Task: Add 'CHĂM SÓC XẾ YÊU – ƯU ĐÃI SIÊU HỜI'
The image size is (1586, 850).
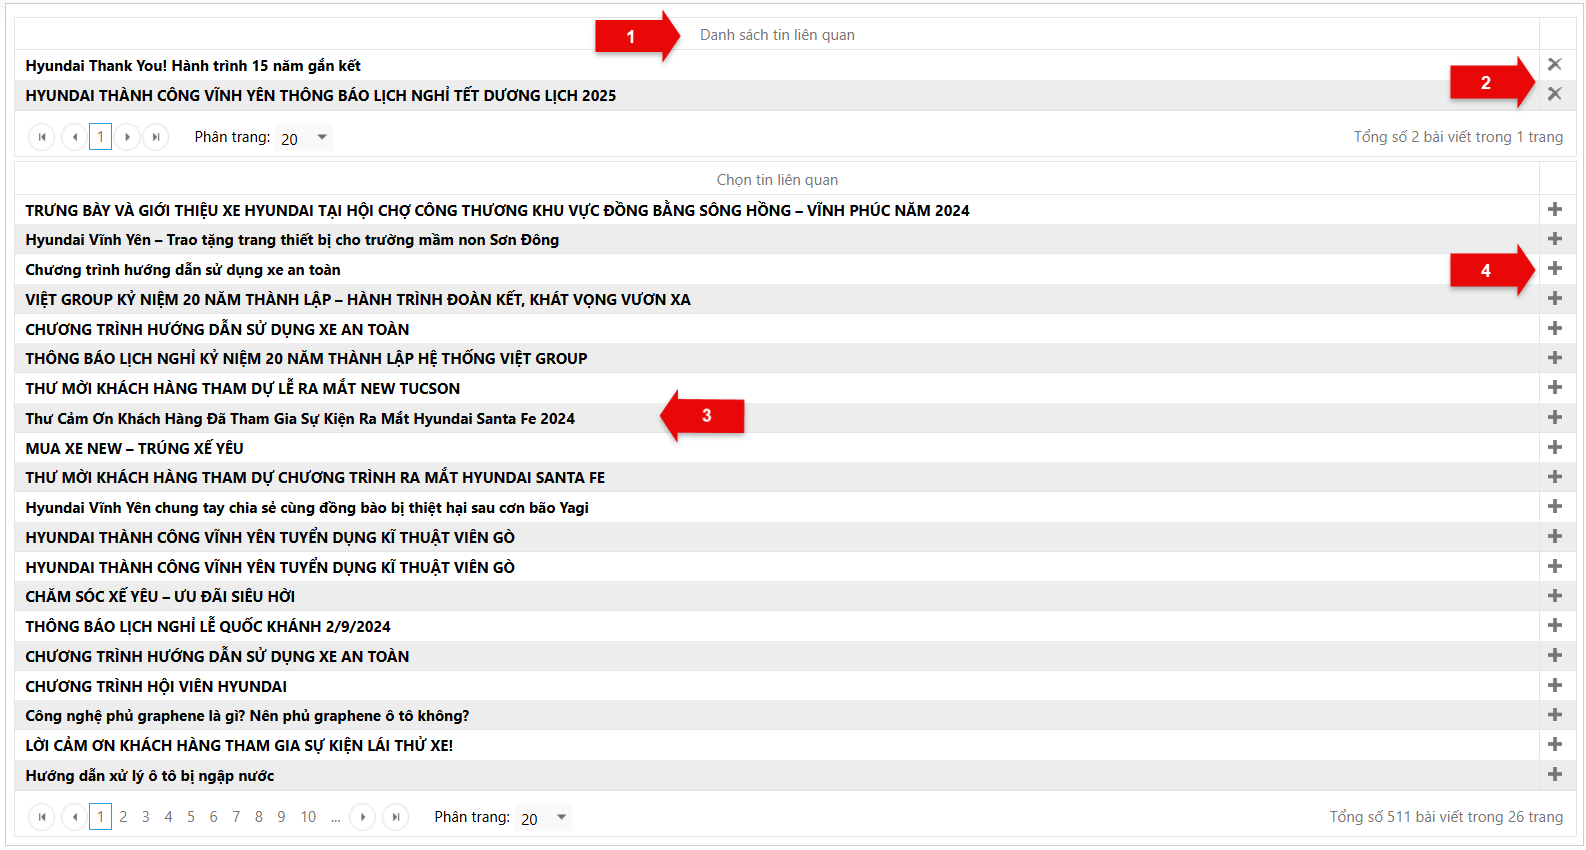Action: point(1554,595)
